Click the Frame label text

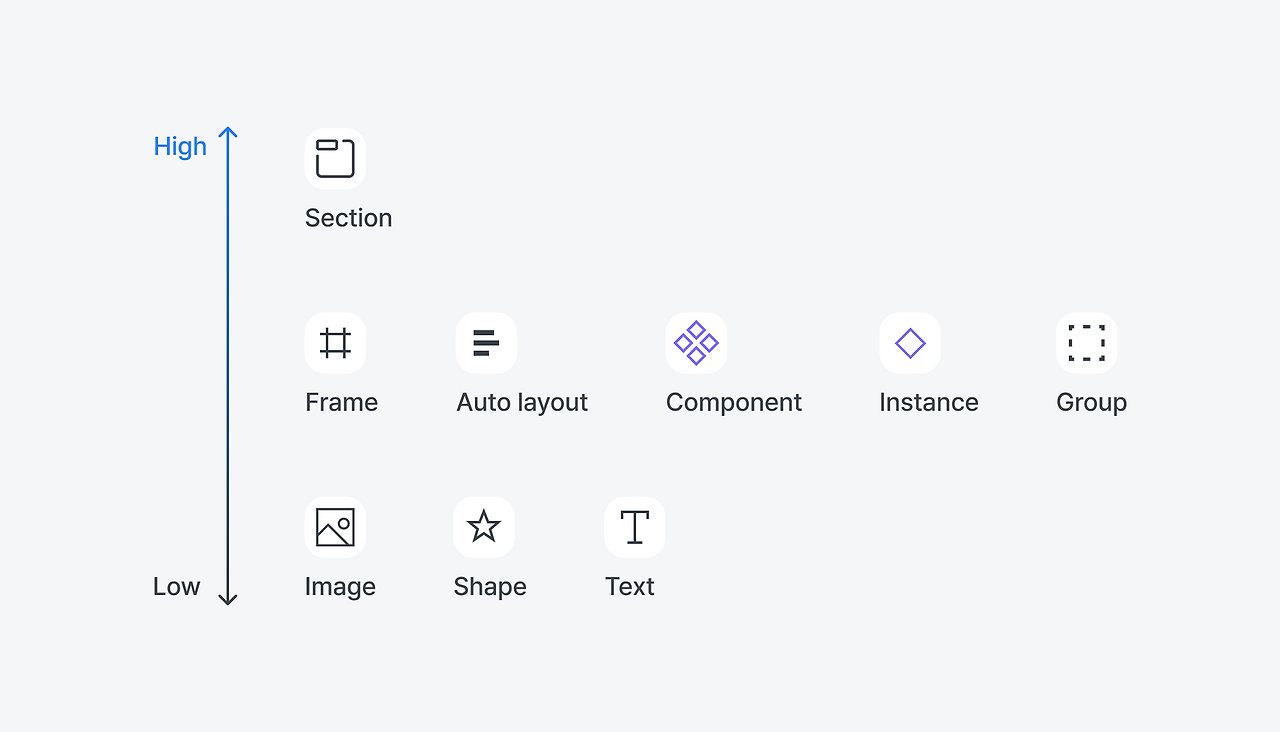tap(341, 402)
